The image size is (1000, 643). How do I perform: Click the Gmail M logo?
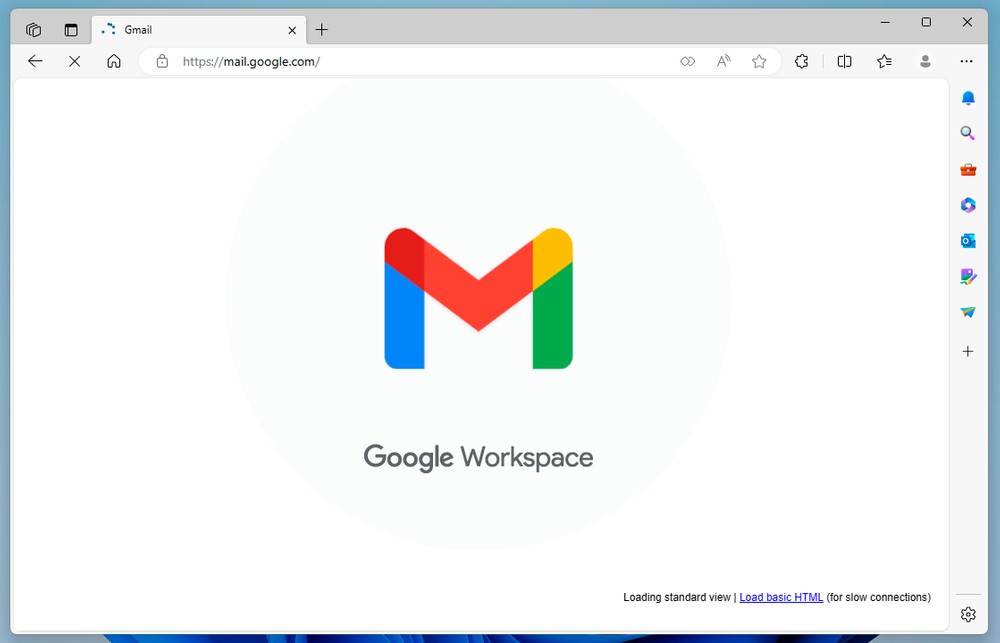coord(478,298)
